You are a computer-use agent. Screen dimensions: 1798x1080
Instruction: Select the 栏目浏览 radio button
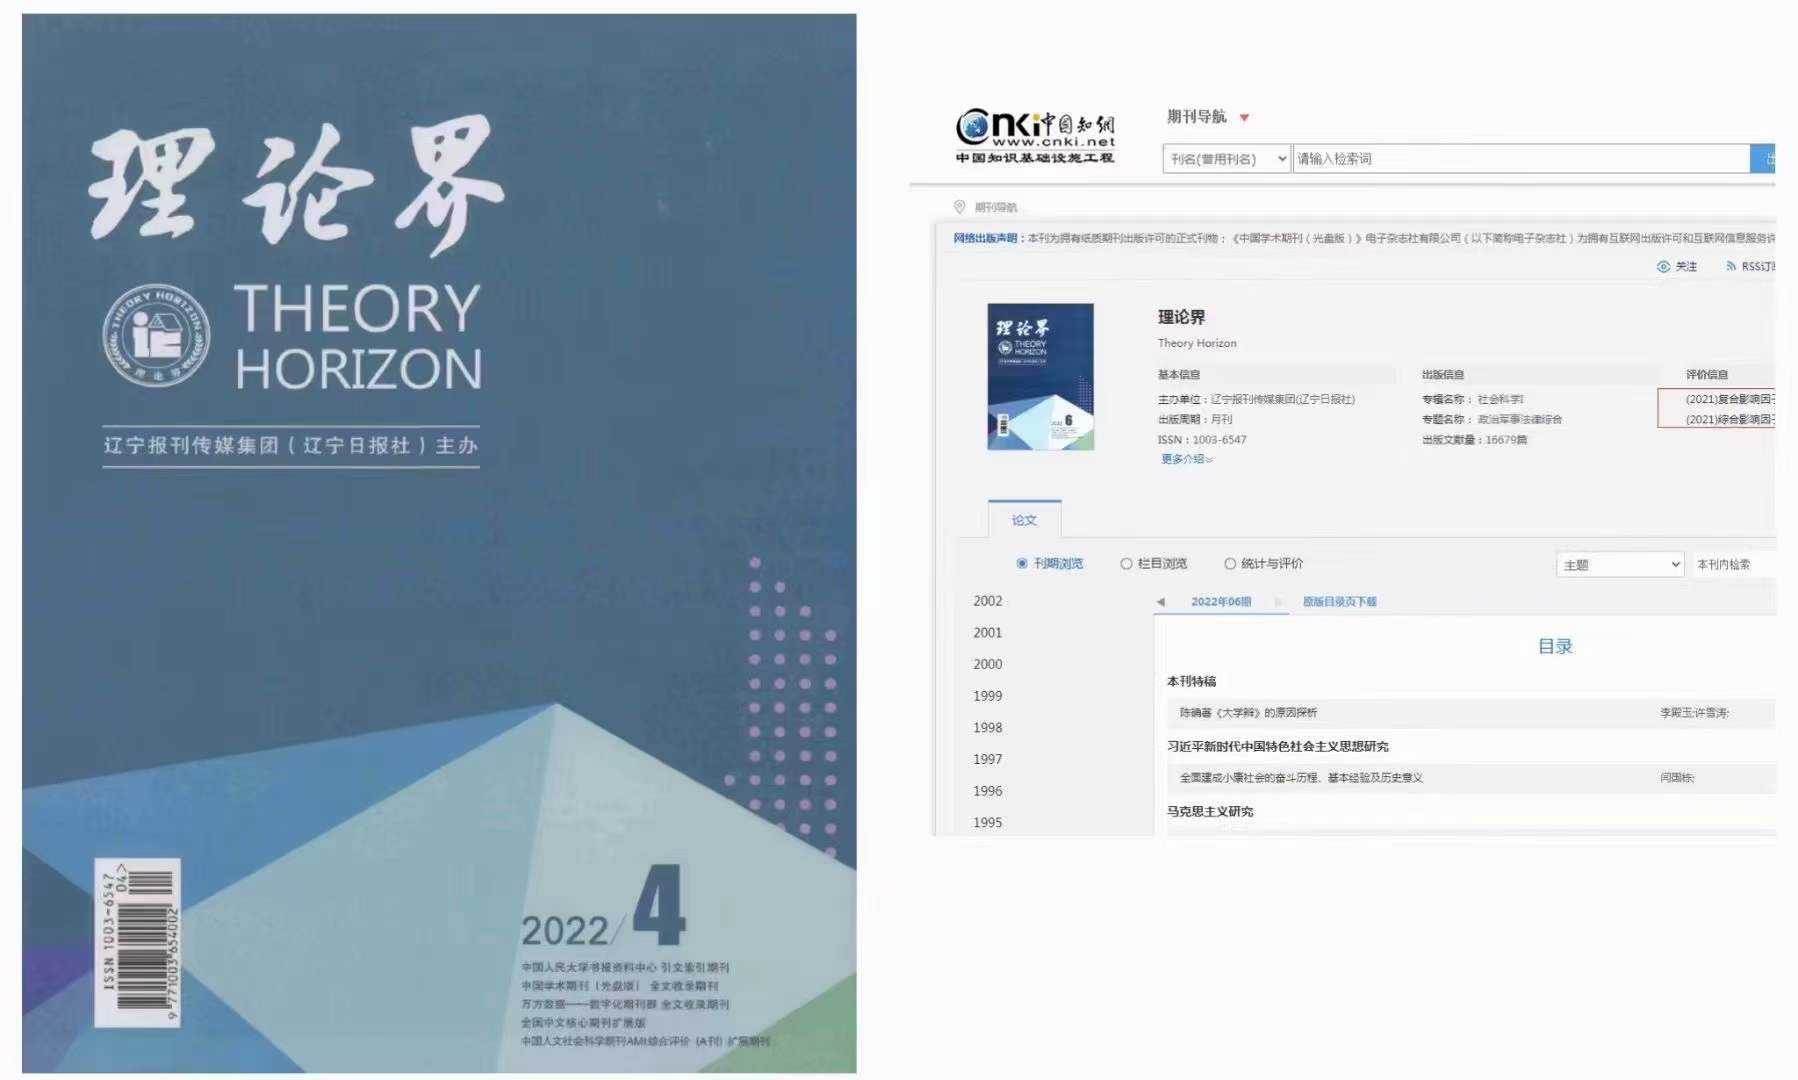click(x=1126, y=564)
